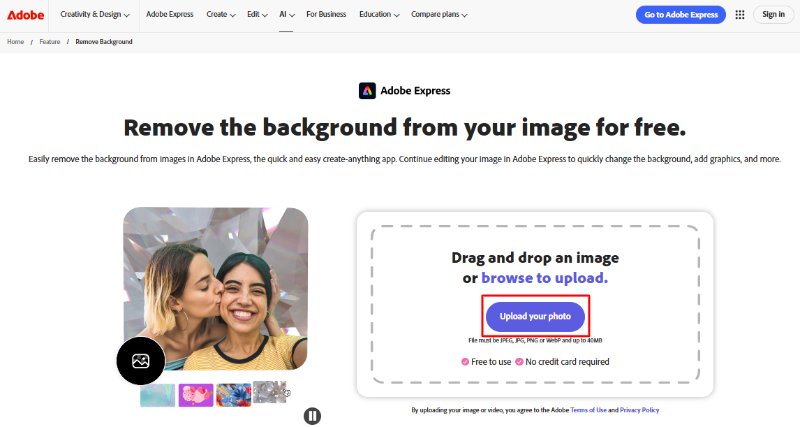This screenshot has width=800, height=427.
Task: Select the colorful floral background thumbnail
Action: coord(234,395)
